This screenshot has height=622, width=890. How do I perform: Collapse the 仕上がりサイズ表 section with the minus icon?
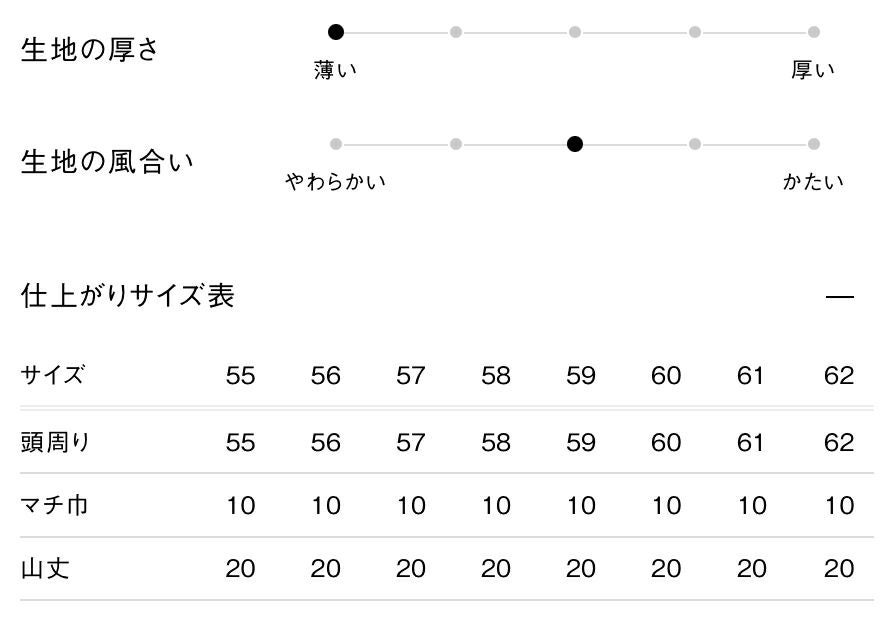click(x=840, y=297)
